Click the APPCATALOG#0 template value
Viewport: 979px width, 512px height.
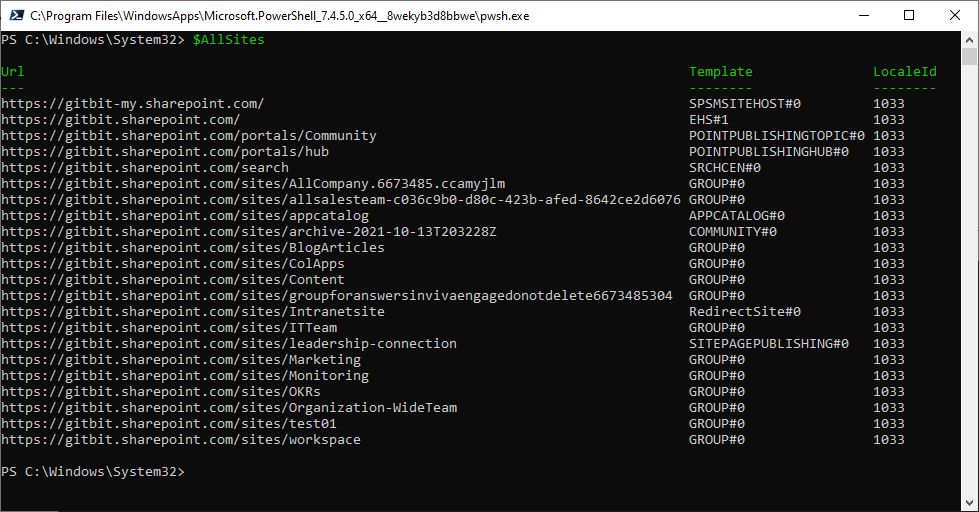click(737, 215)
